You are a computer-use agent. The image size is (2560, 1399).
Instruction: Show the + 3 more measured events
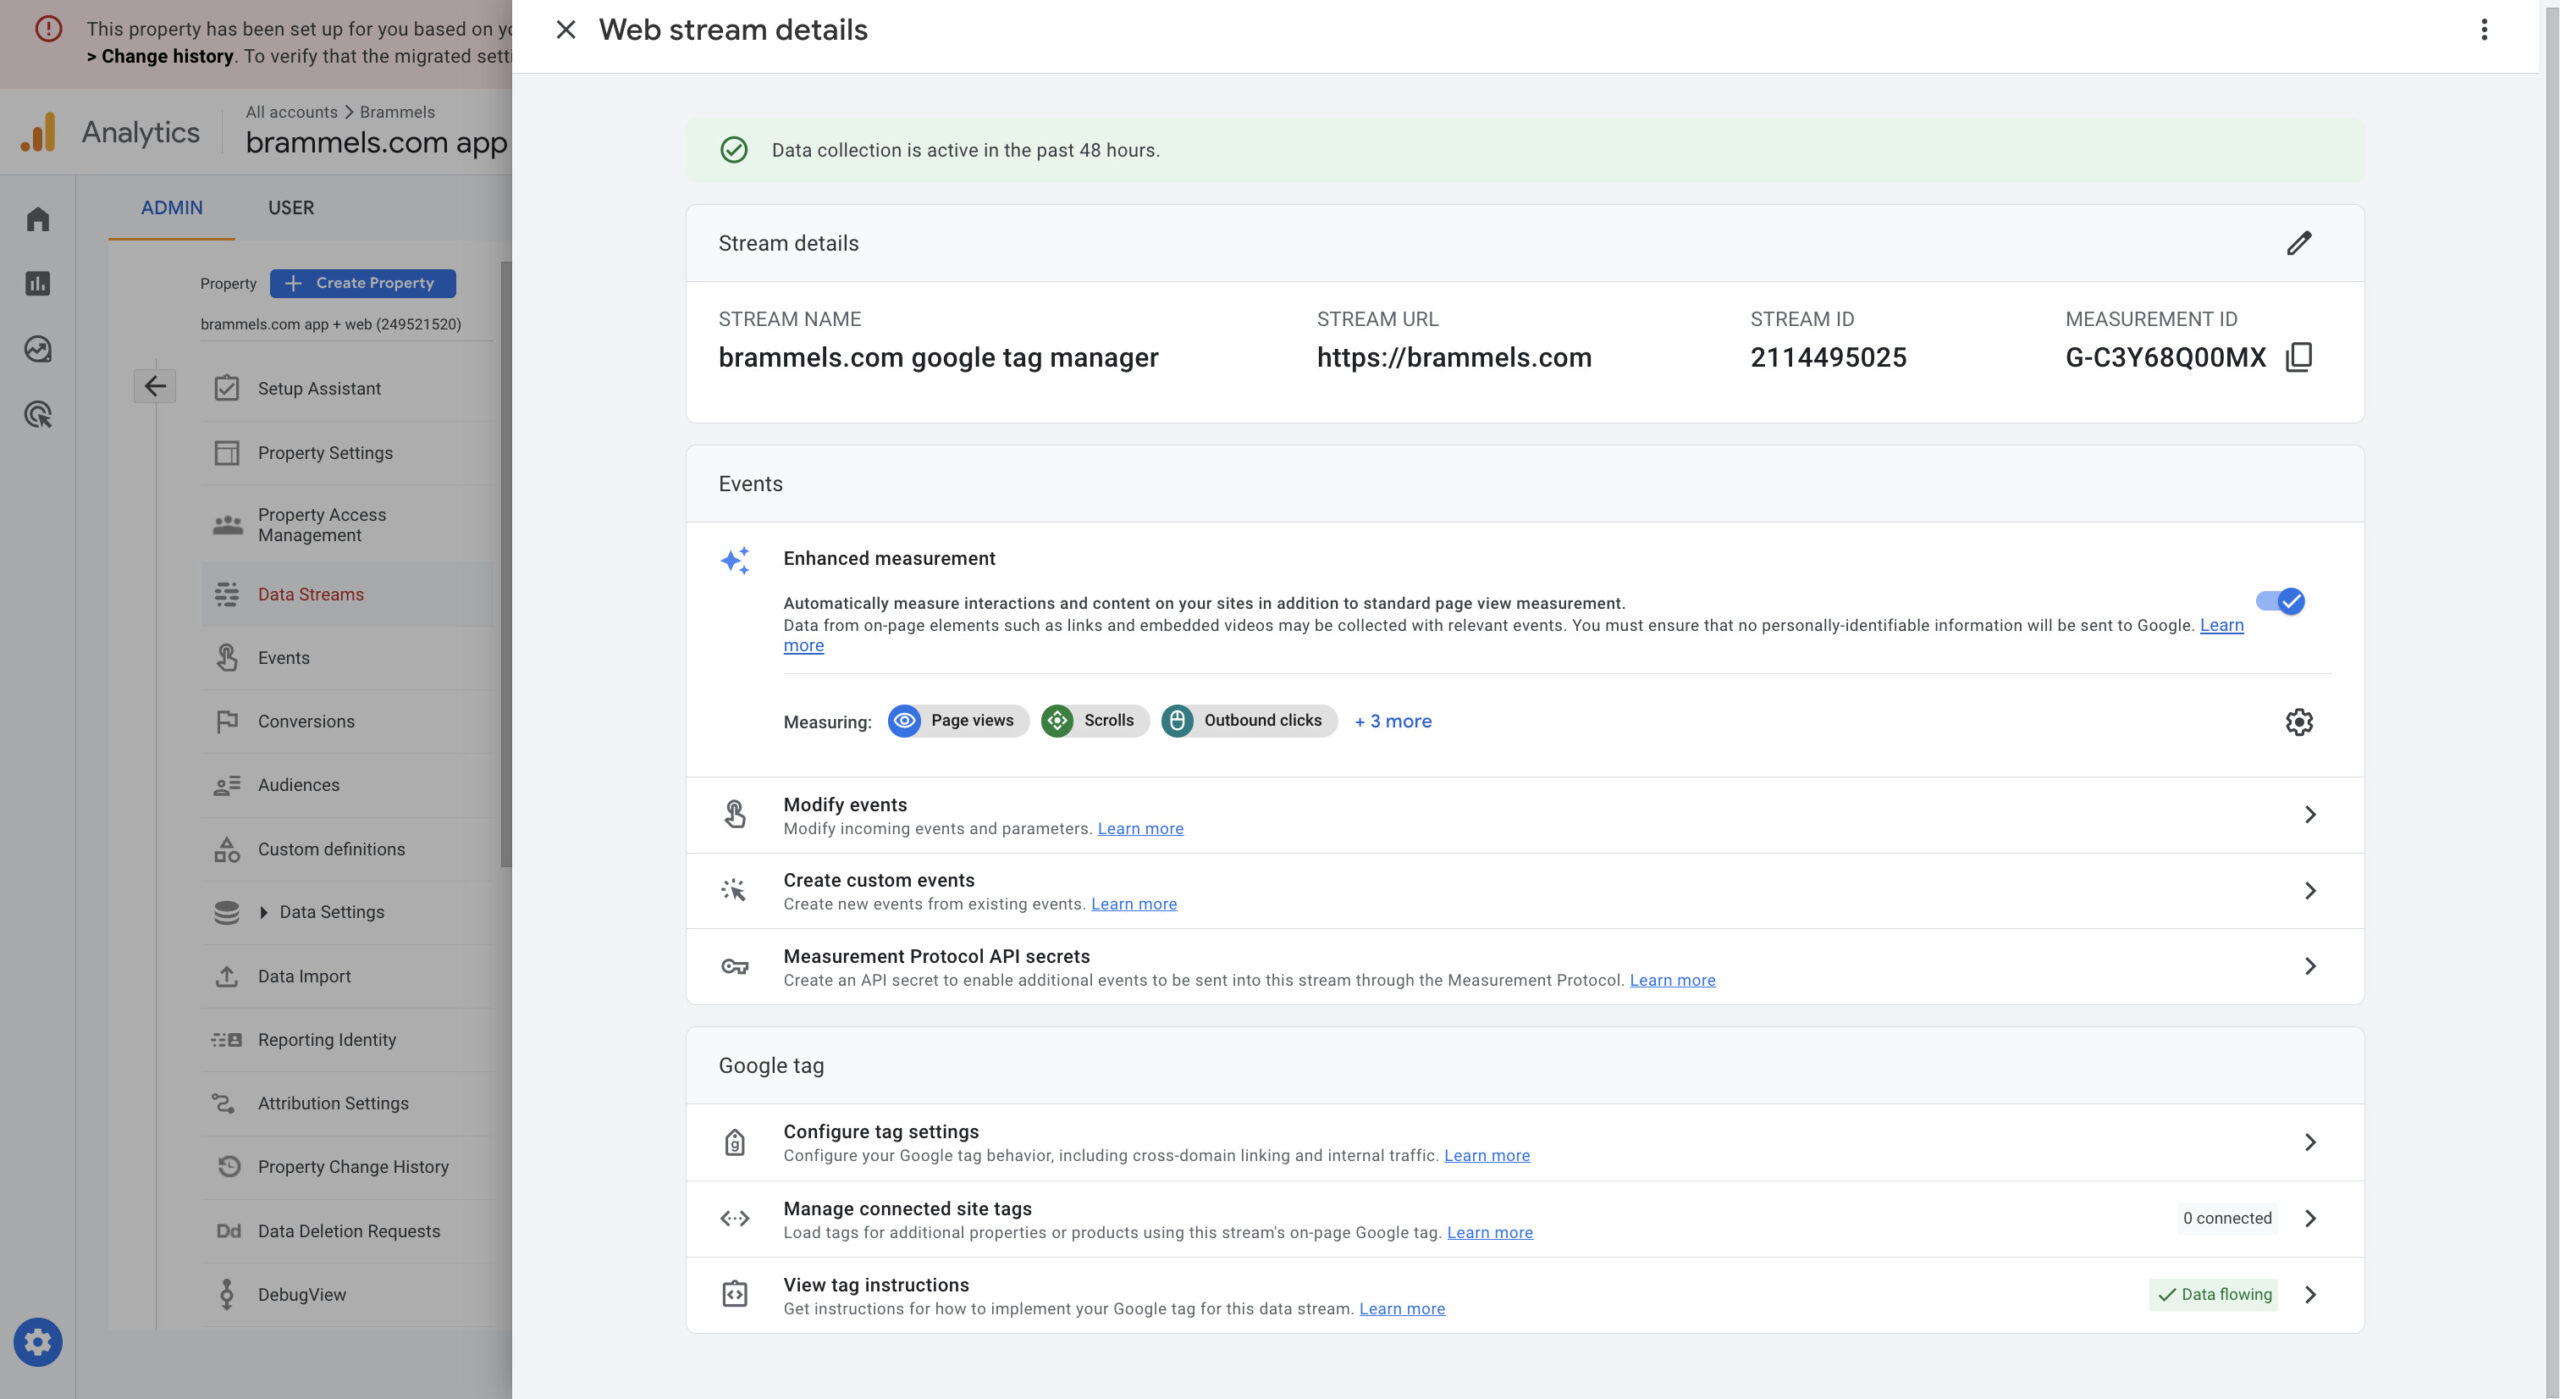(1392, 721)
